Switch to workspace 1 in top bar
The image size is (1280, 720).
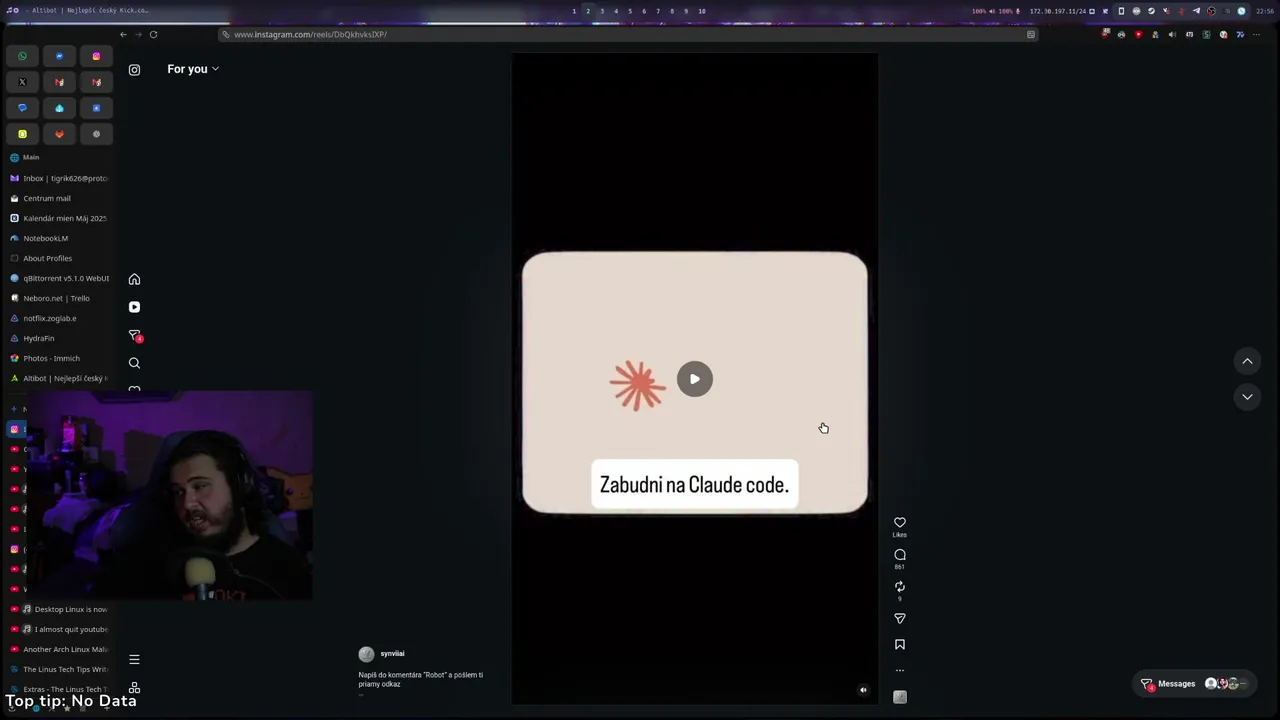coord(574,11)
